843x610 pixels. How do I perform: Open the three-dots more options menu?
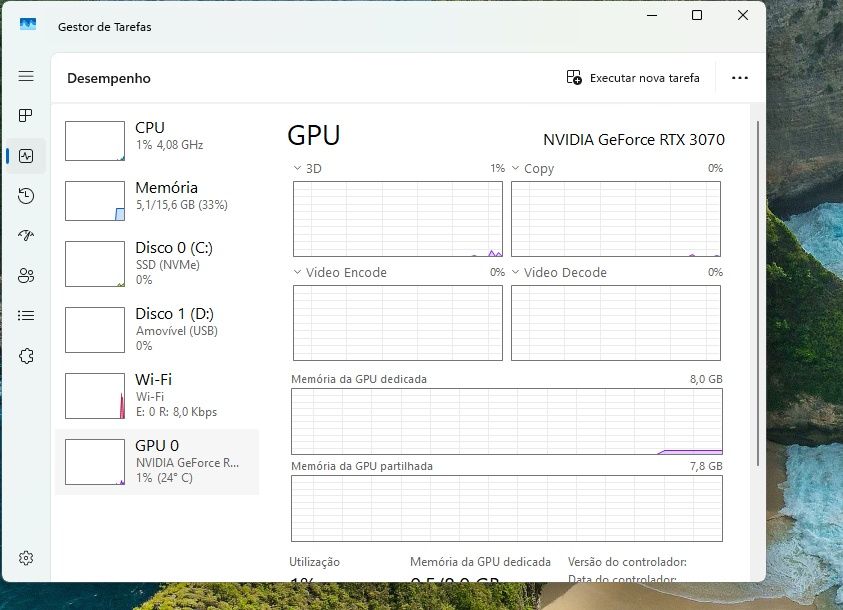(740, 78)
